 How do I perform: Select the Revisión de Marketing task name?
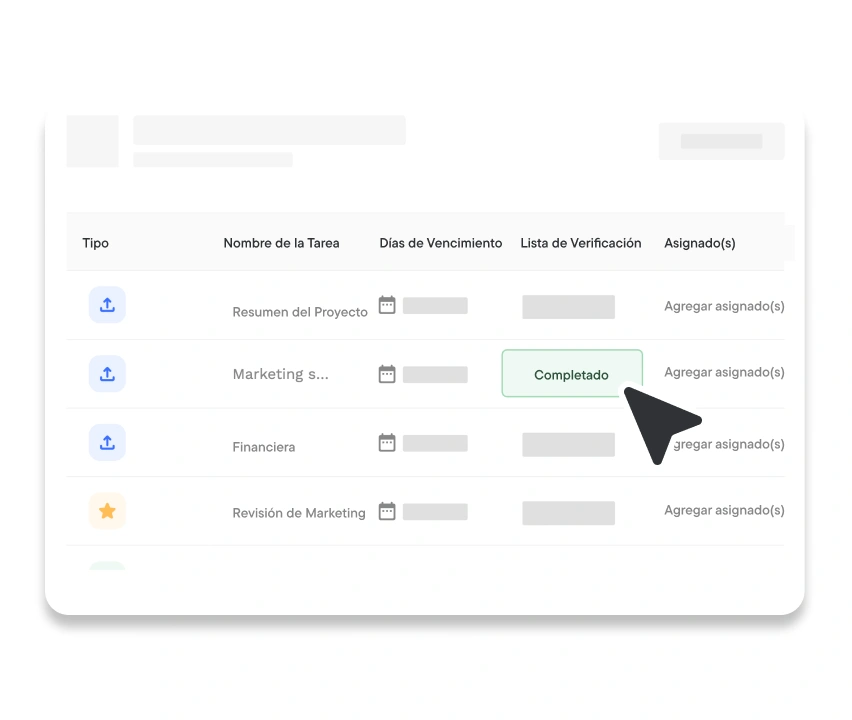[299, 513]
